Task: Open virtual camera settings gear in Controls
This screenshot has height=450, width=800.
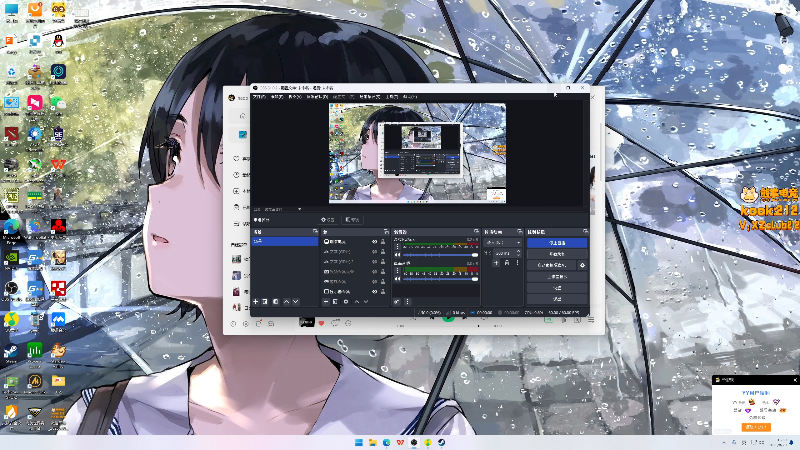Action: coord(582,265)
